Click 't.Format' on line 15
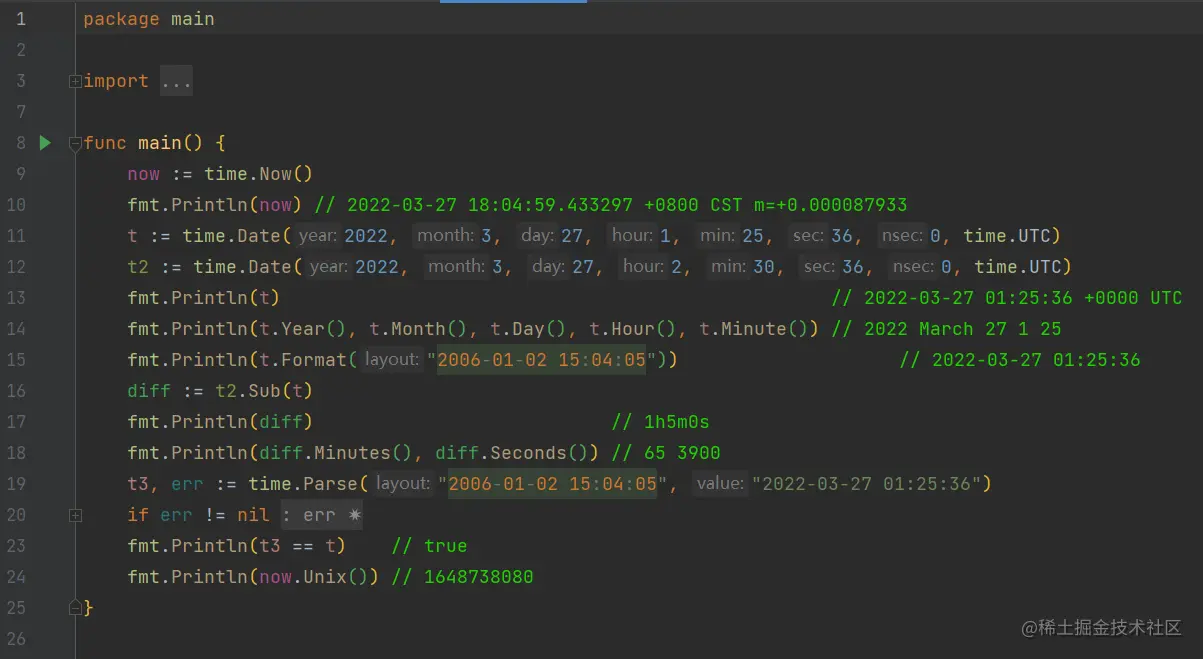 click(x=303, y=360)
